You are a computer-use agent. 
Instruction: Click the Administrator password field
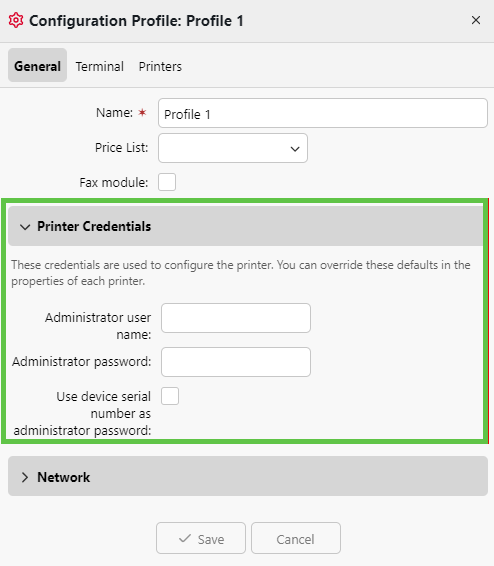point(236,362)
